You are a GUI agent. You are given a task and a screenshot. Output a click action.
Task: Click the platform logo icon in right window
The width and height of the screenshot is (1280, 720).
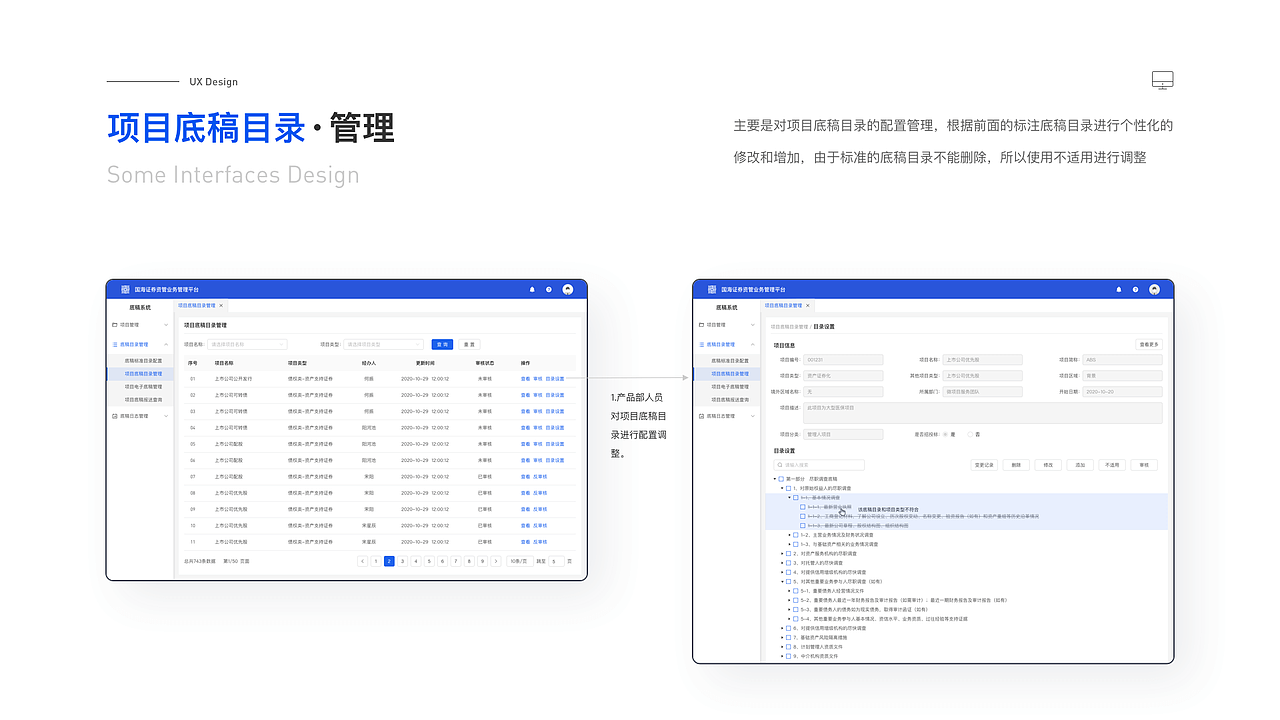click(x=712, y=289)
